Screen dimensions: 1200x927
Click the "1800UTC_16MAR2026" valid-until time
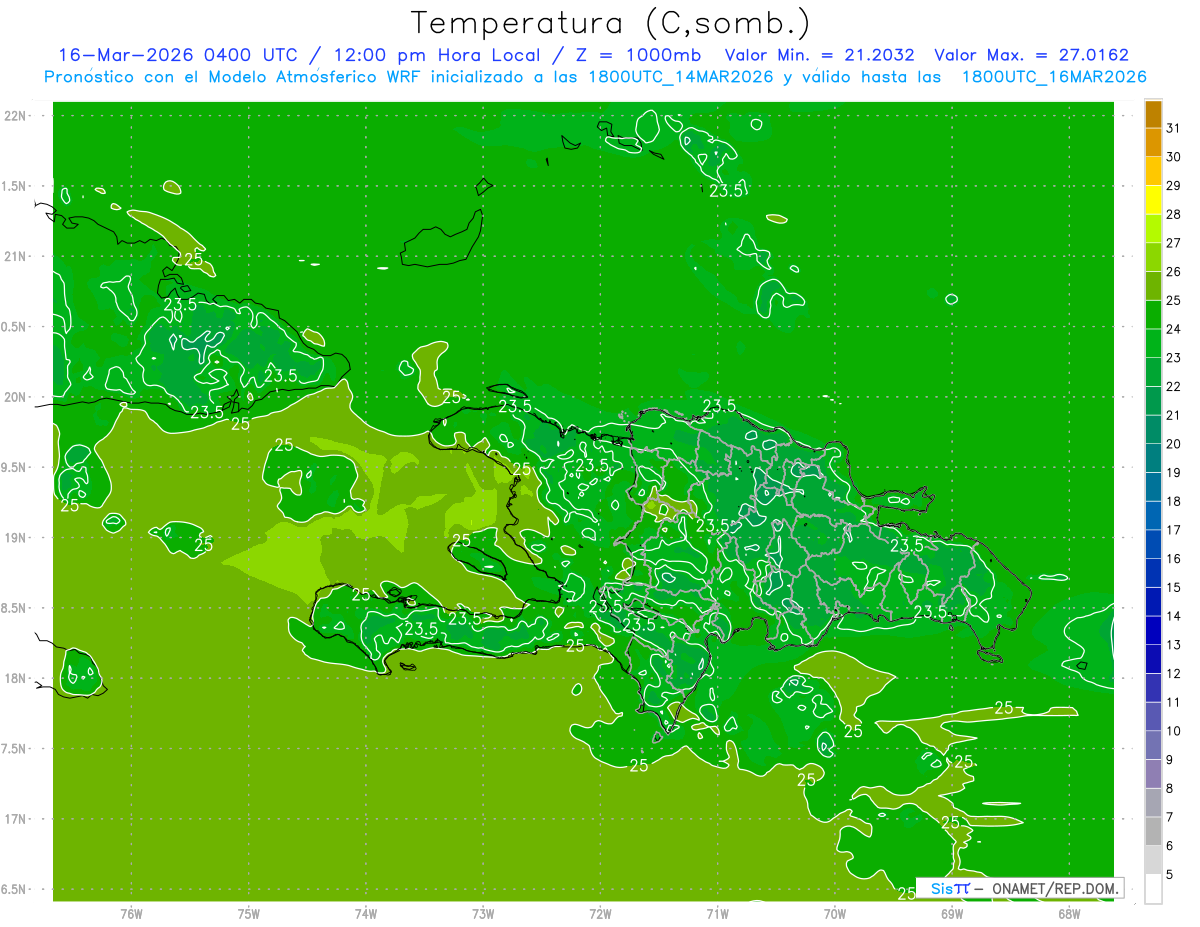pos(1053,77)
